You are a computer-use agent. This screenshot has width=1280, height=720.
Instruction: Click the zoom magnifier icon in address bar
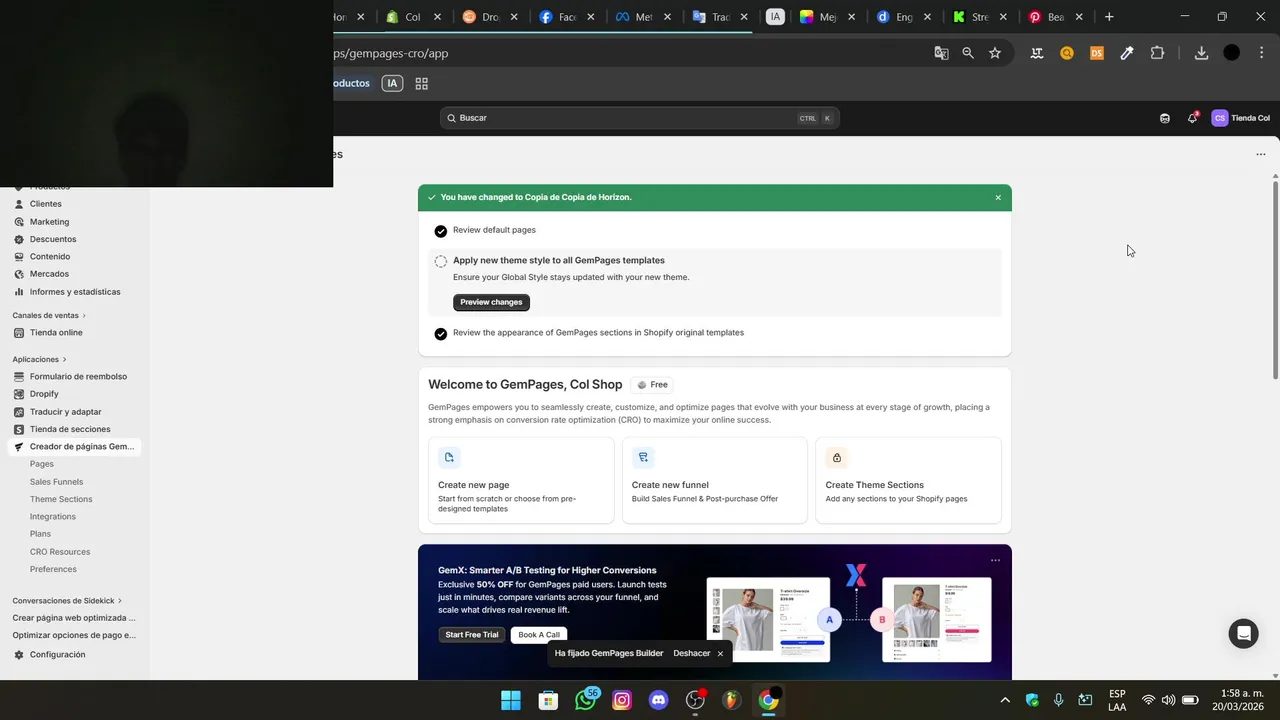(968, 53)
